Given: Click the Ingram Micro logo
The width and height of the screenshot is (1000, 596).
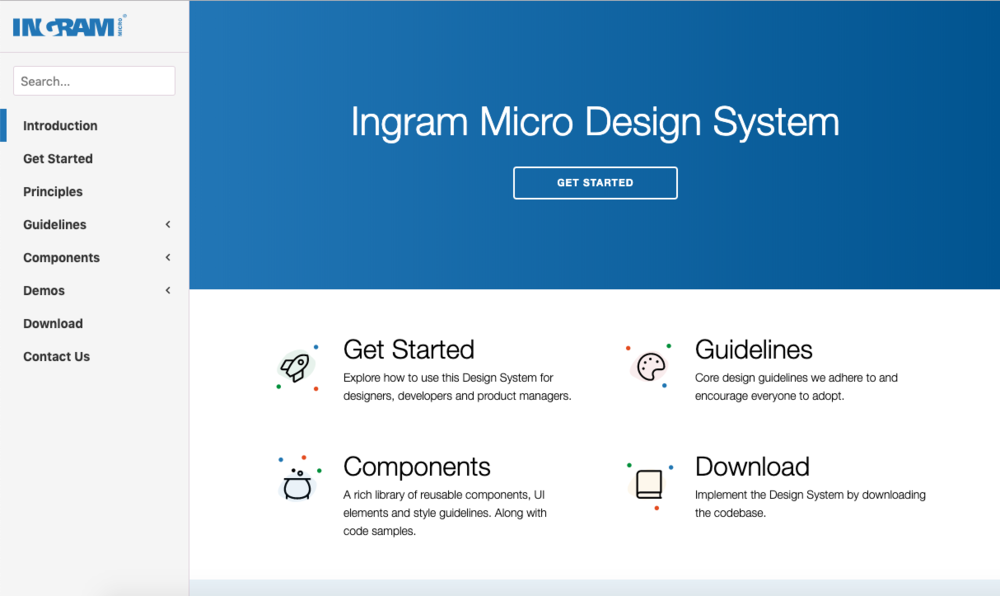Looking at the screenshot, I should coord(69,26).
